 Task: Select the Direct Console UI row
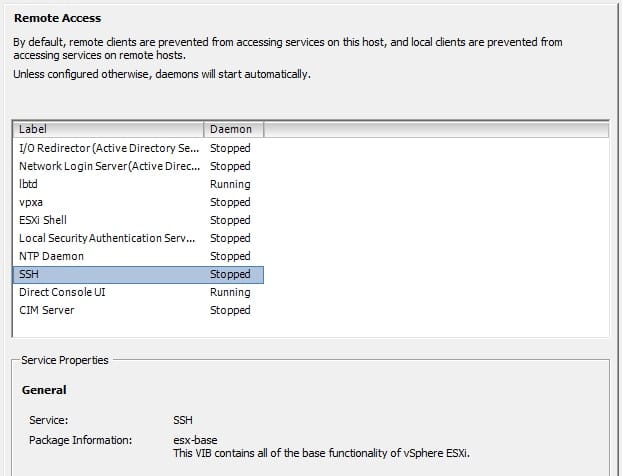coord(138,292)
